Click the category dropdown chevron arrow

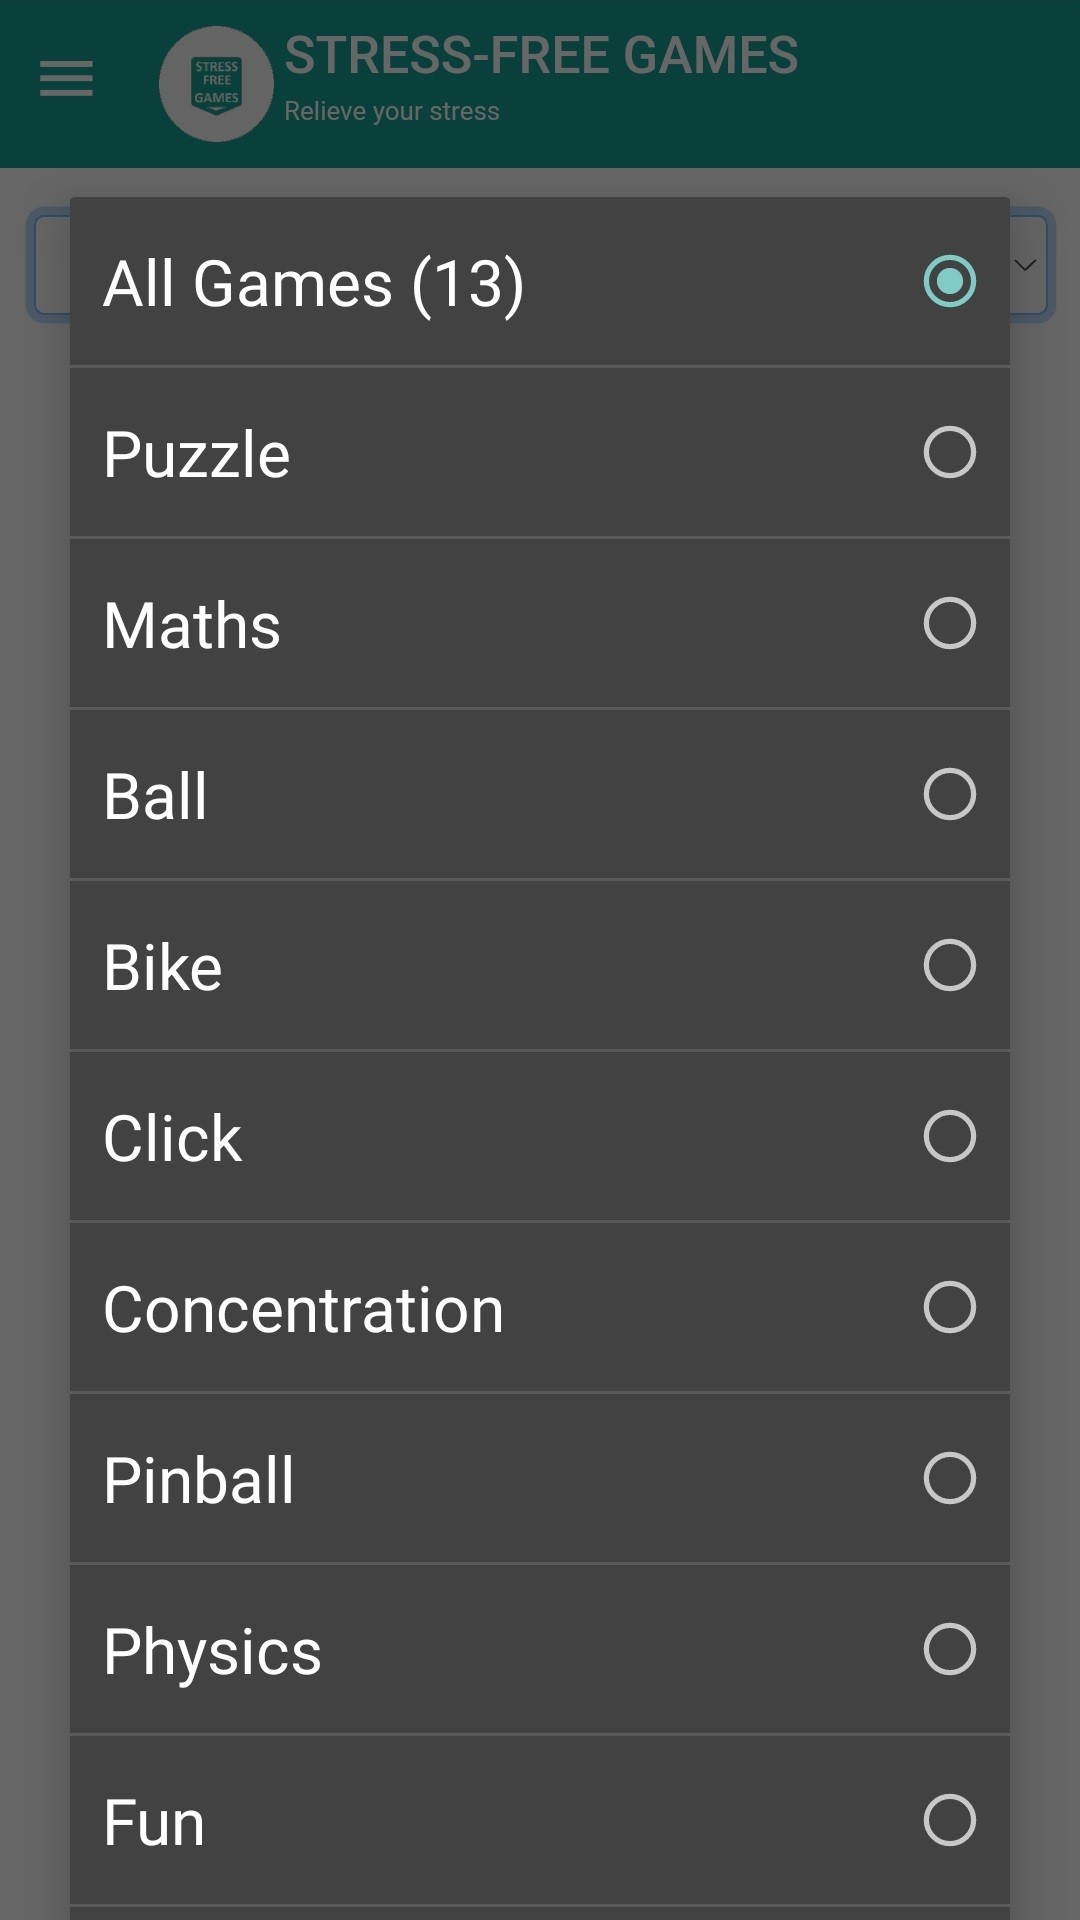1025,265
